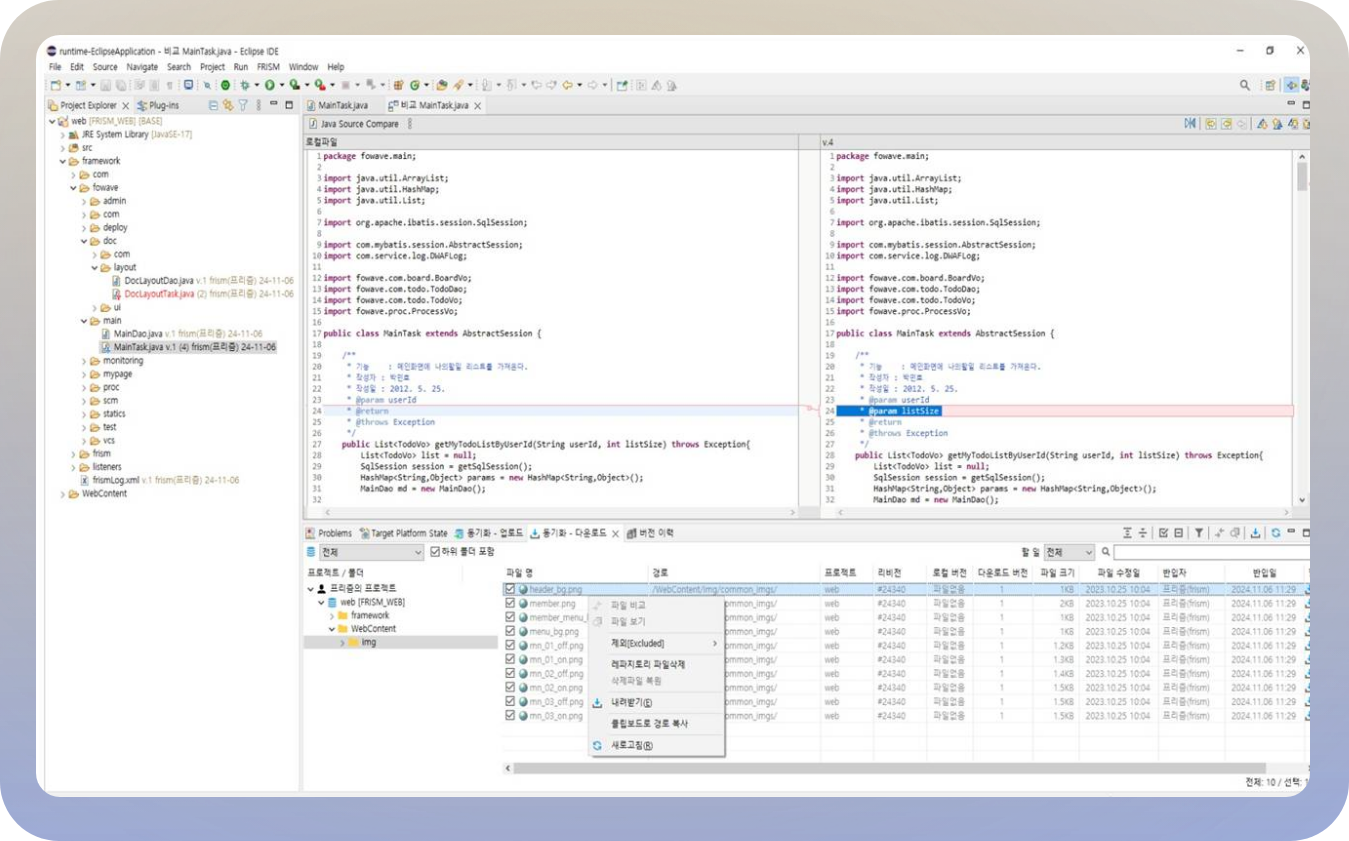Viewport: 1349px width, 841px height.
Task: Collapse the layout folder in Project Explorer
Action: tap(96, 268)
